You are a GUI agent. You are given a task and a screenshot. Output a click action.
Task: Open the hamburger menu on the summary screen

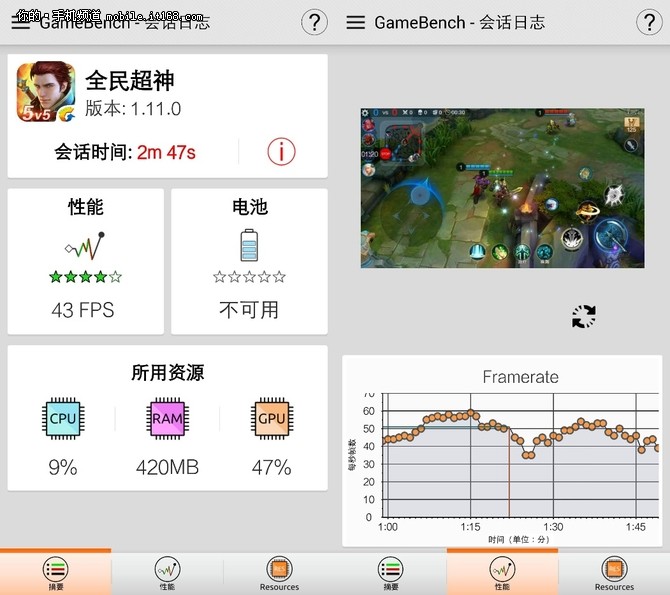pyautogui.click(x=20, y=22)
